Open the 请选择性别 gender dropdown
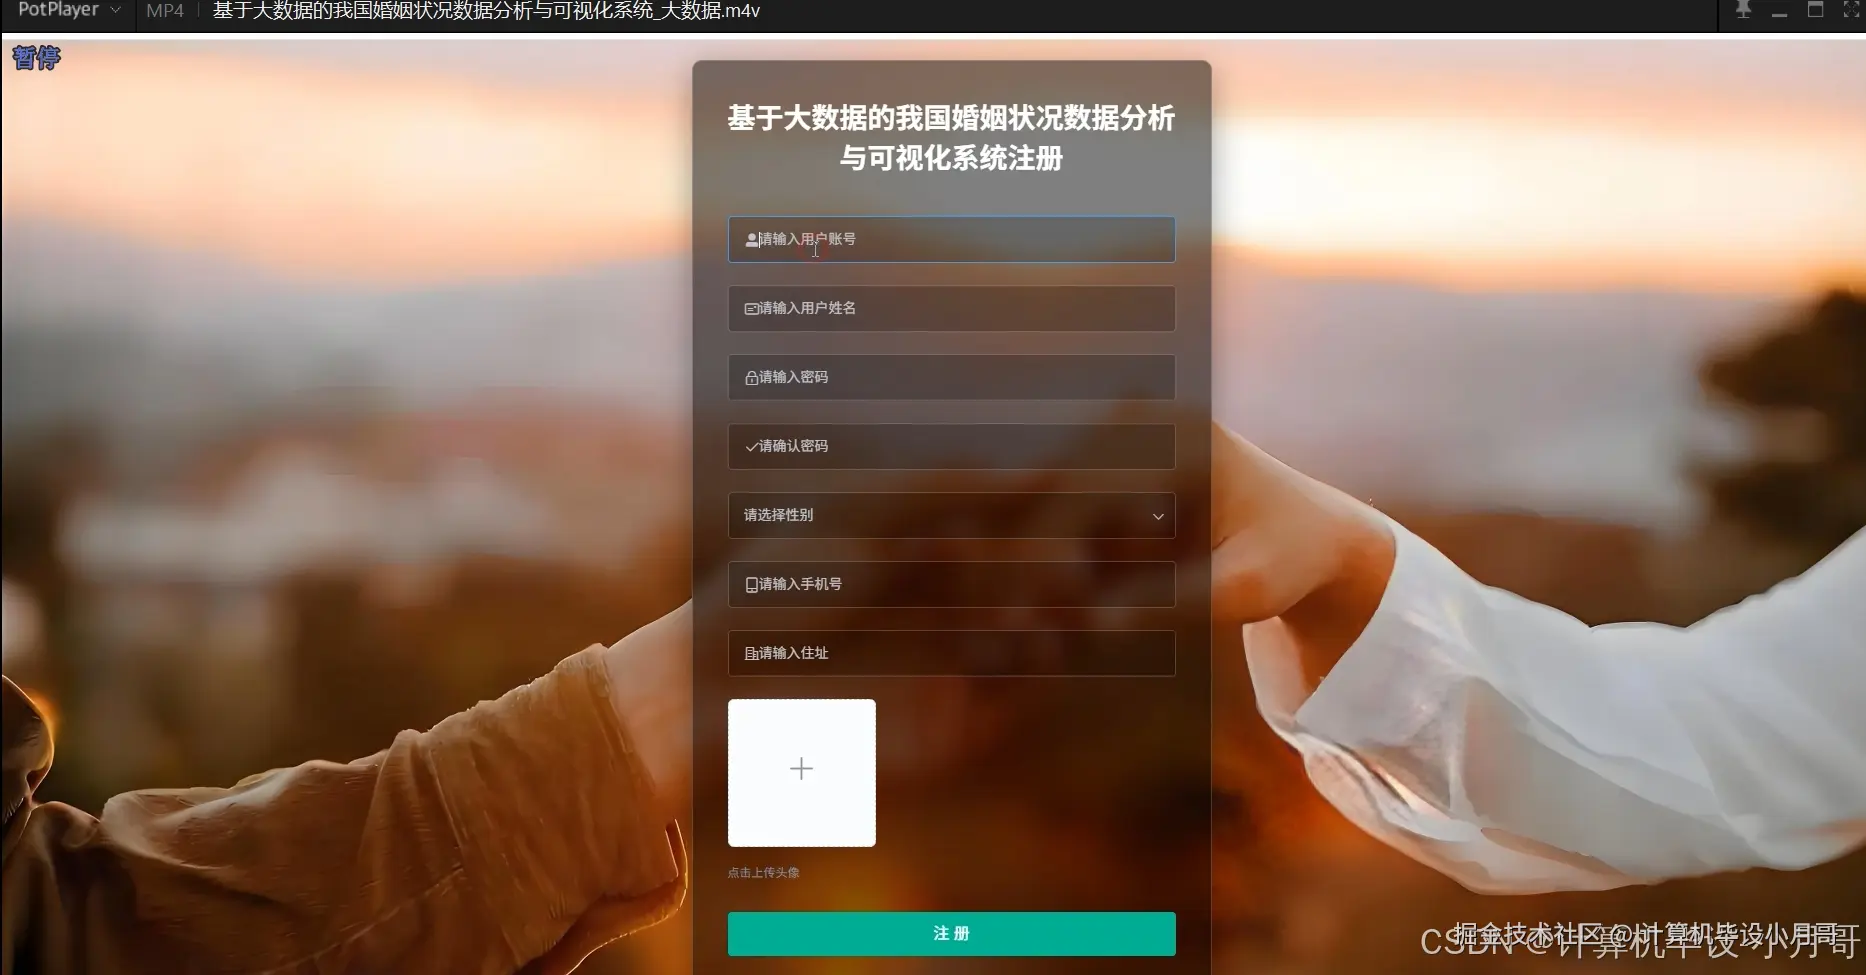 click(950, 515)
